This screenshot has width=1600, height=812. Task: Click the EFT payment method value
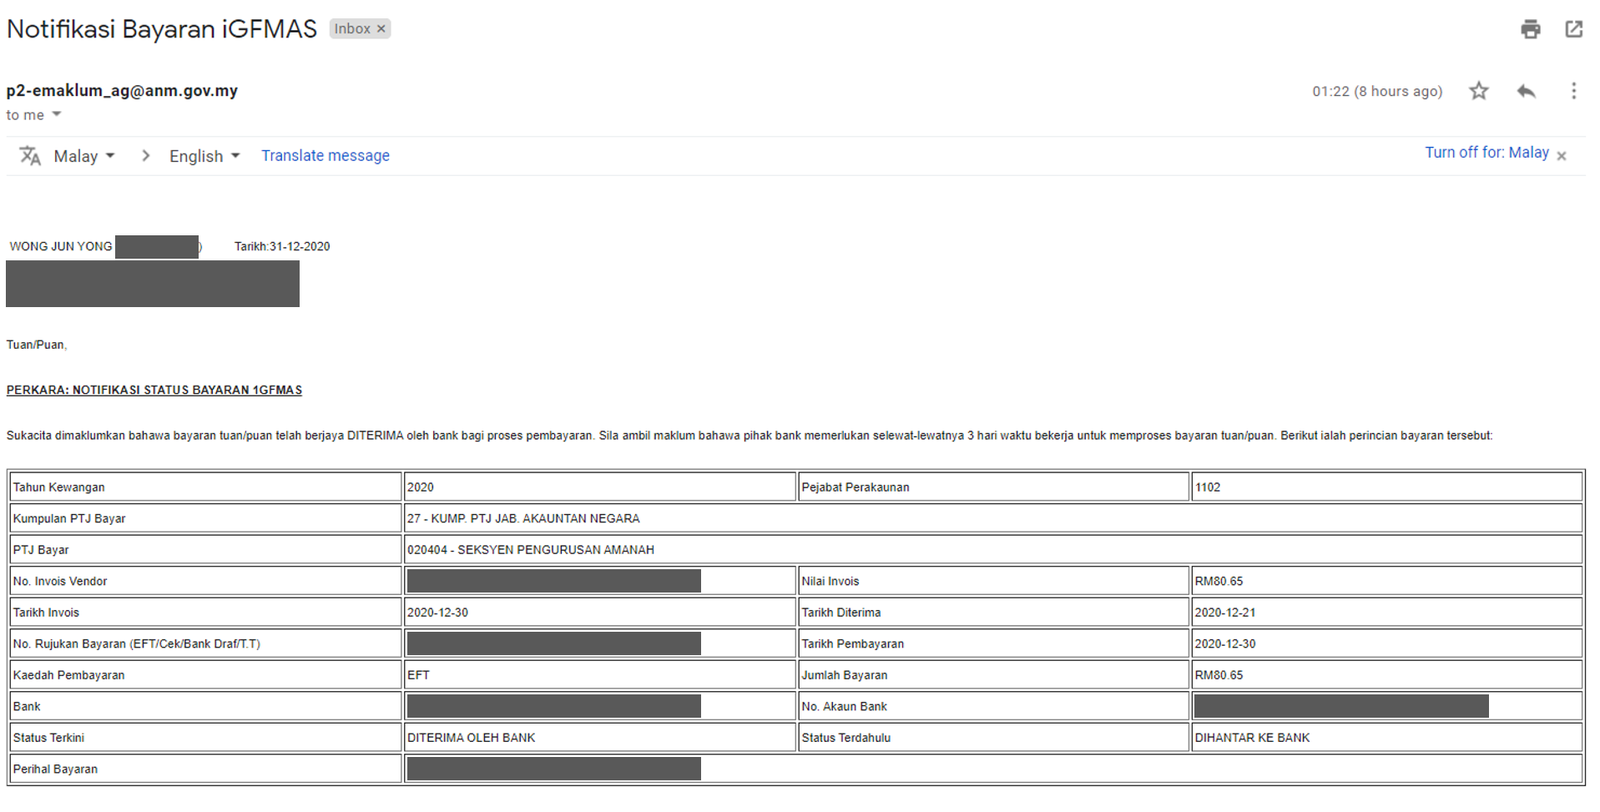click(418, 675)
